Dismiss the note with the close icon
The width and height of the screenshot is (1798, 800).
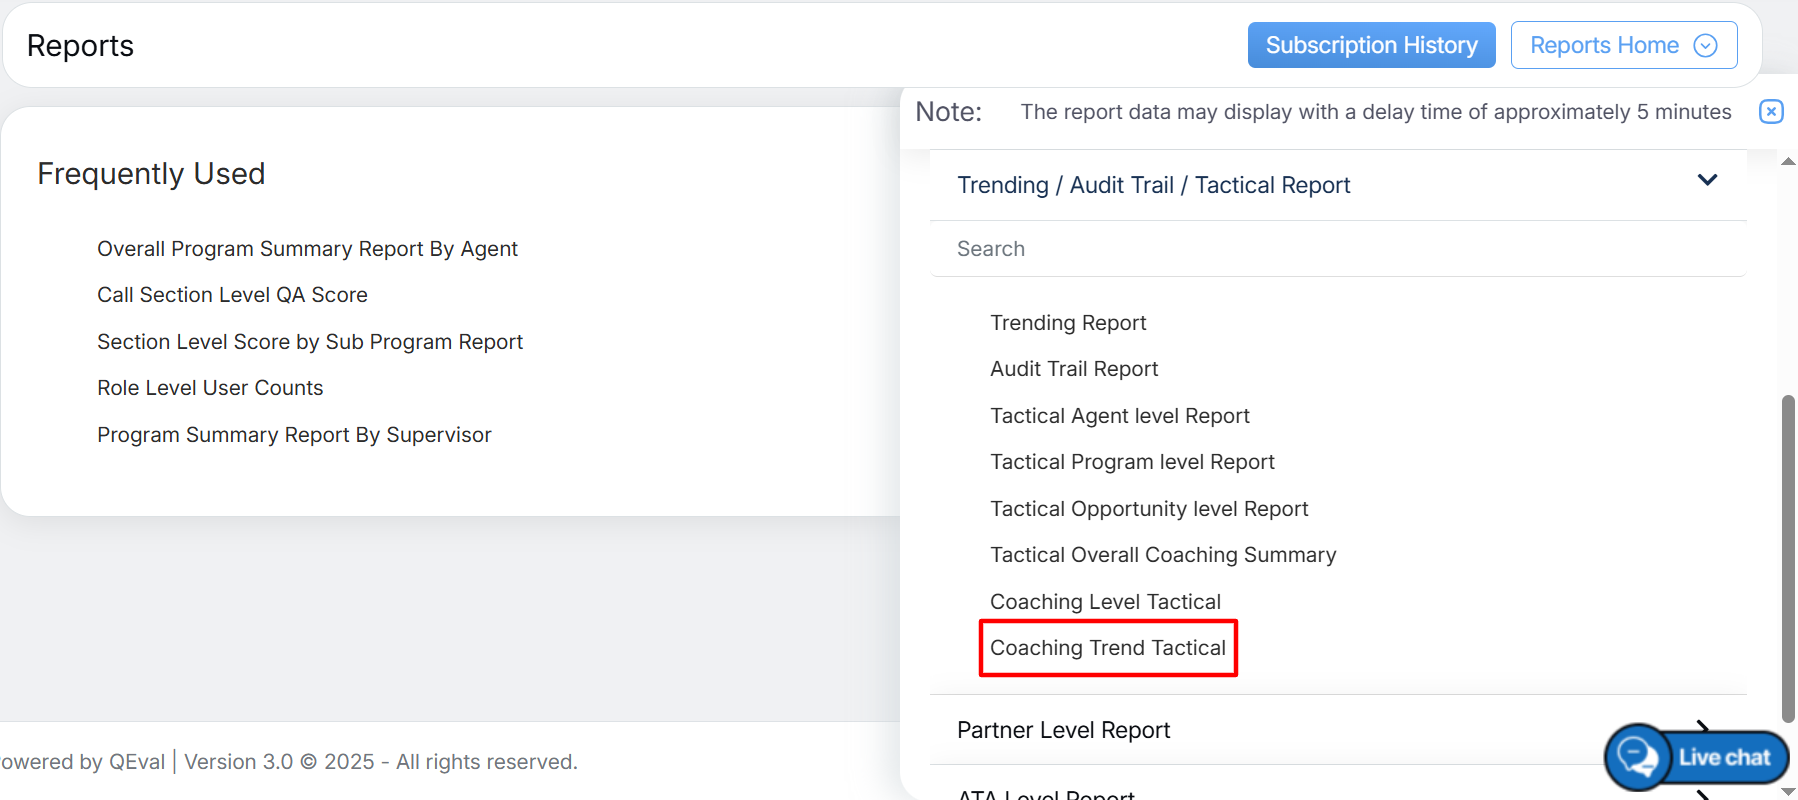1770,112
